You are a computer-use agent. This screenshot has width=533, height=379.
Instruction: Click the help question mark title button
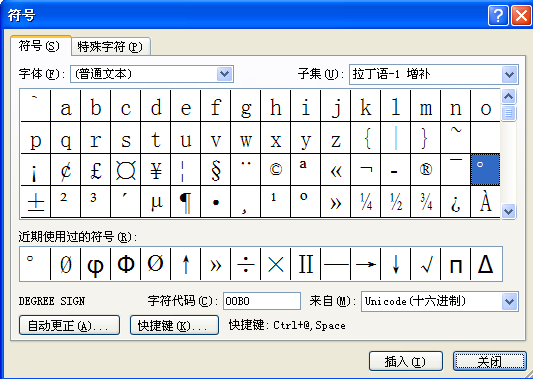498,15
